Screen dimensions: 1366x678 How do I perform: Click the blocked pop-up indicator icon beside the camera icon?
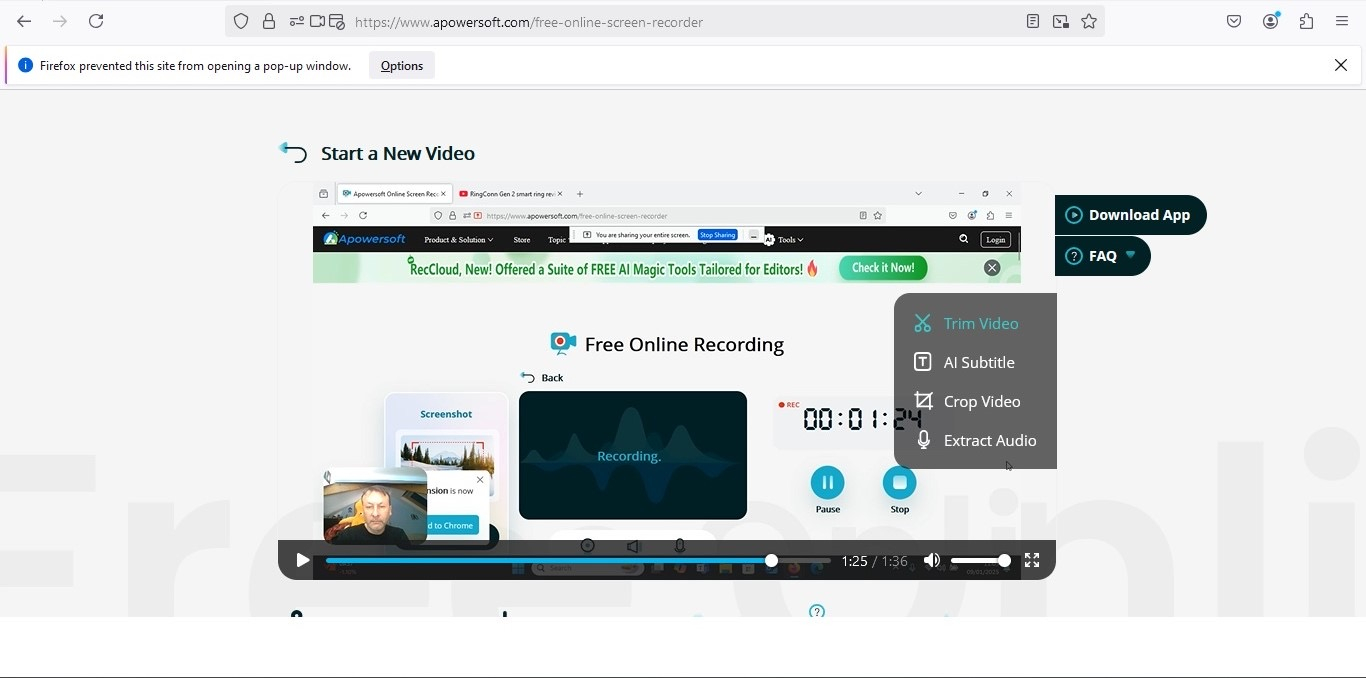click(x=337, y=21)
